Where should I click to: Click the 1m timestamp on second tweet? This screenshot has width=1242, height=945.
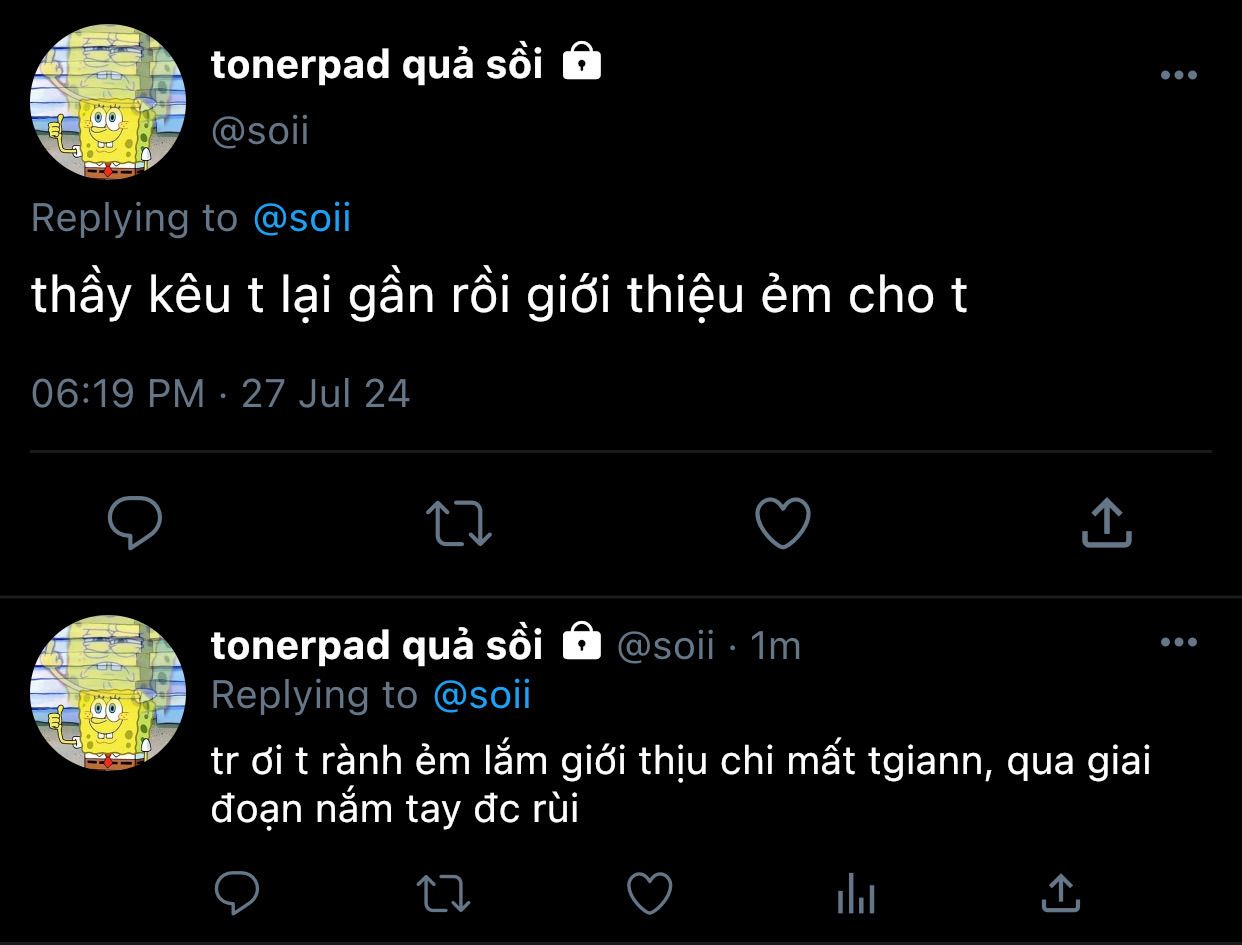tap(776, 647)
